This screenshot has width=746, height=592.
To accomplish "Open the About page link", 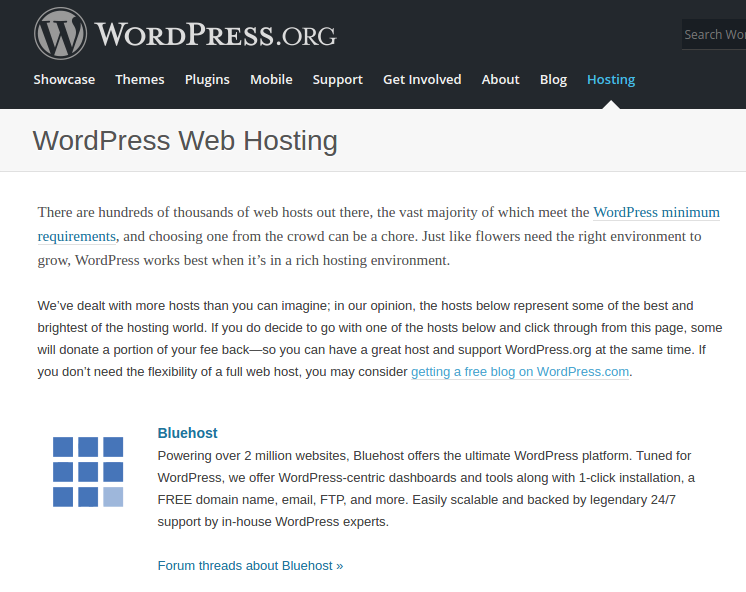I will [x=500, y=79].
